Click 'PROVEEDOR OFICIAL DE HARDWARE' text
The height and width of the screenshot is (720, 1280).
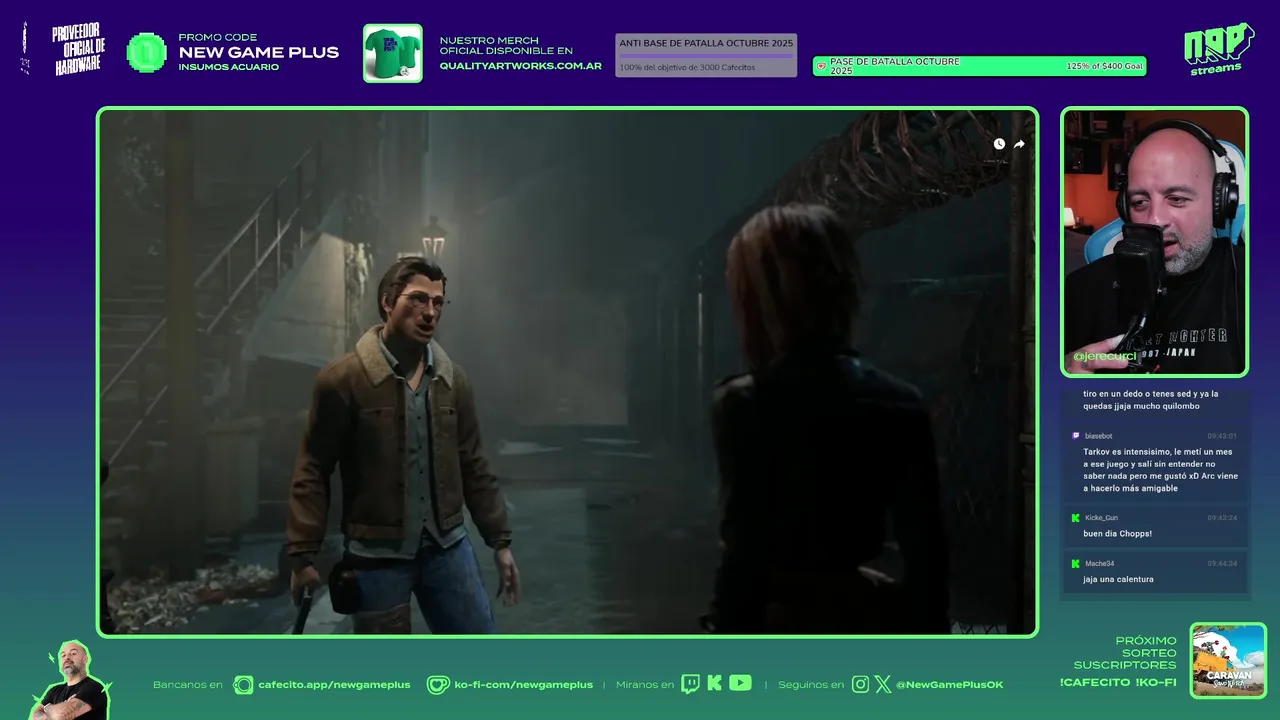click(78, 50)
